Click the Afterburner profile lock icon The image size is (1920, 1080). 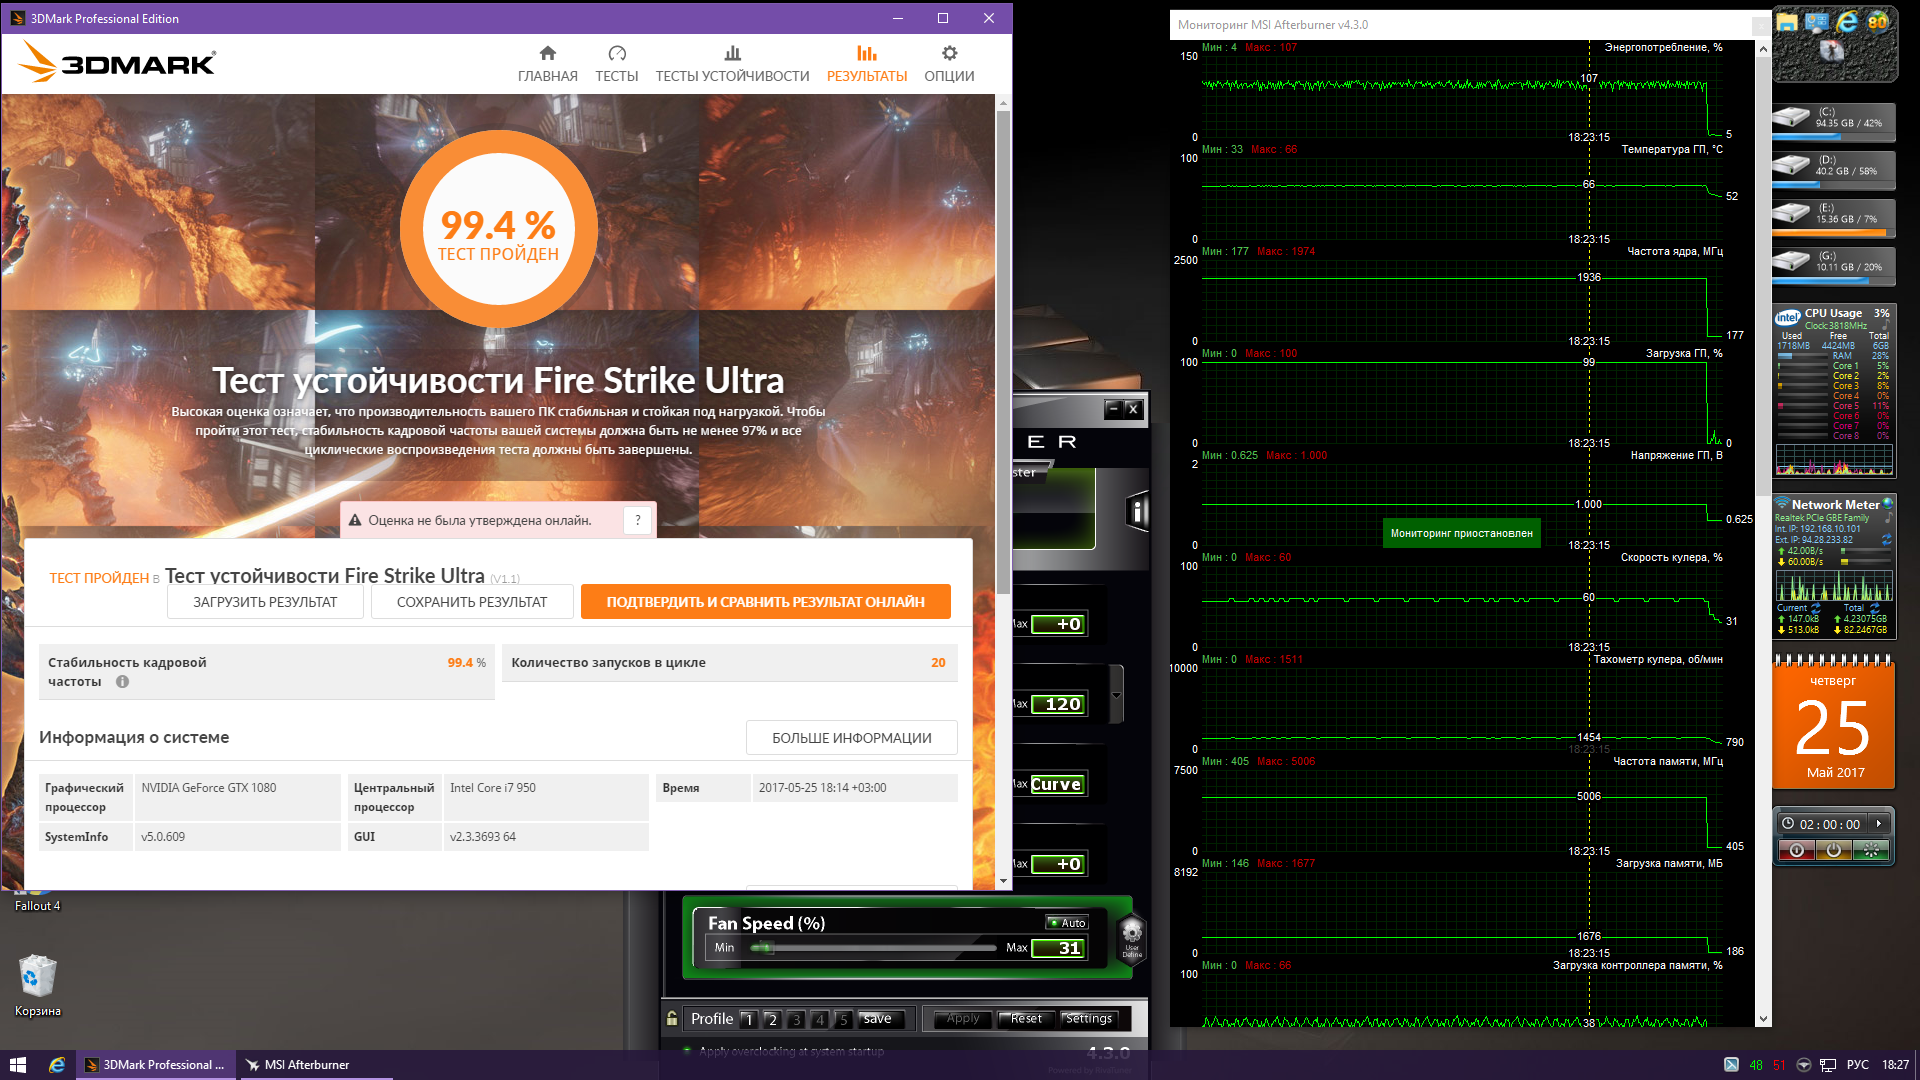point(672,1018)
